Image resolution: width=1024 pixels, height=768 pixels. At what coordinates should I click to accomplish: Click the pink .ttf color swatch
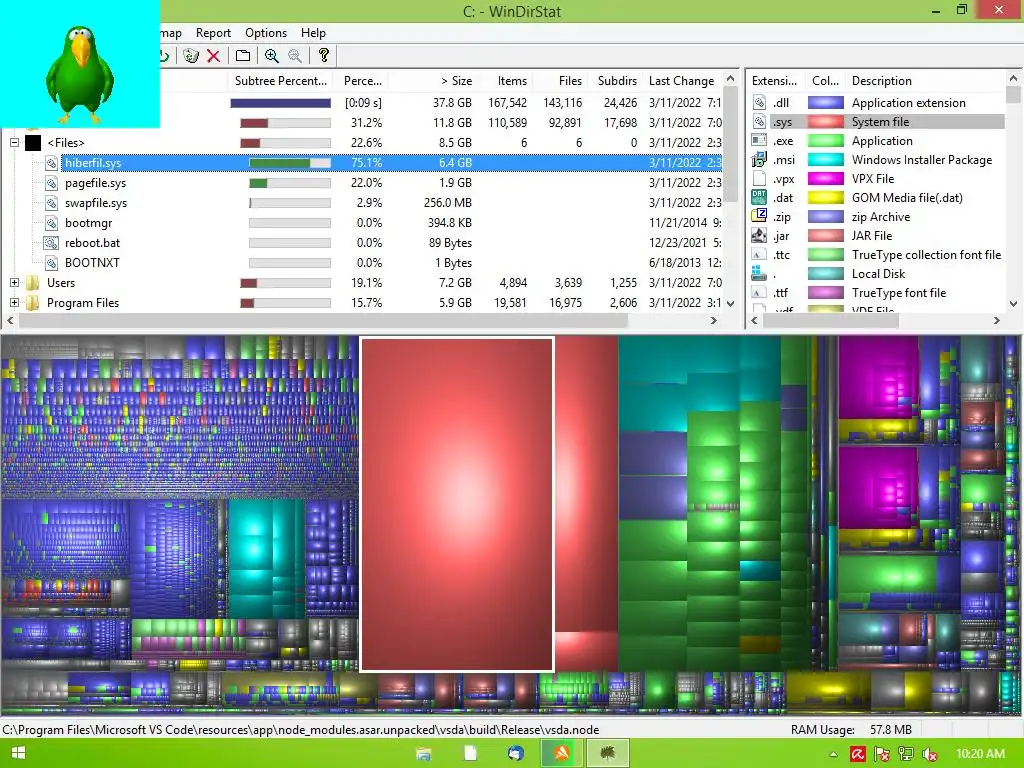(825, 293)
